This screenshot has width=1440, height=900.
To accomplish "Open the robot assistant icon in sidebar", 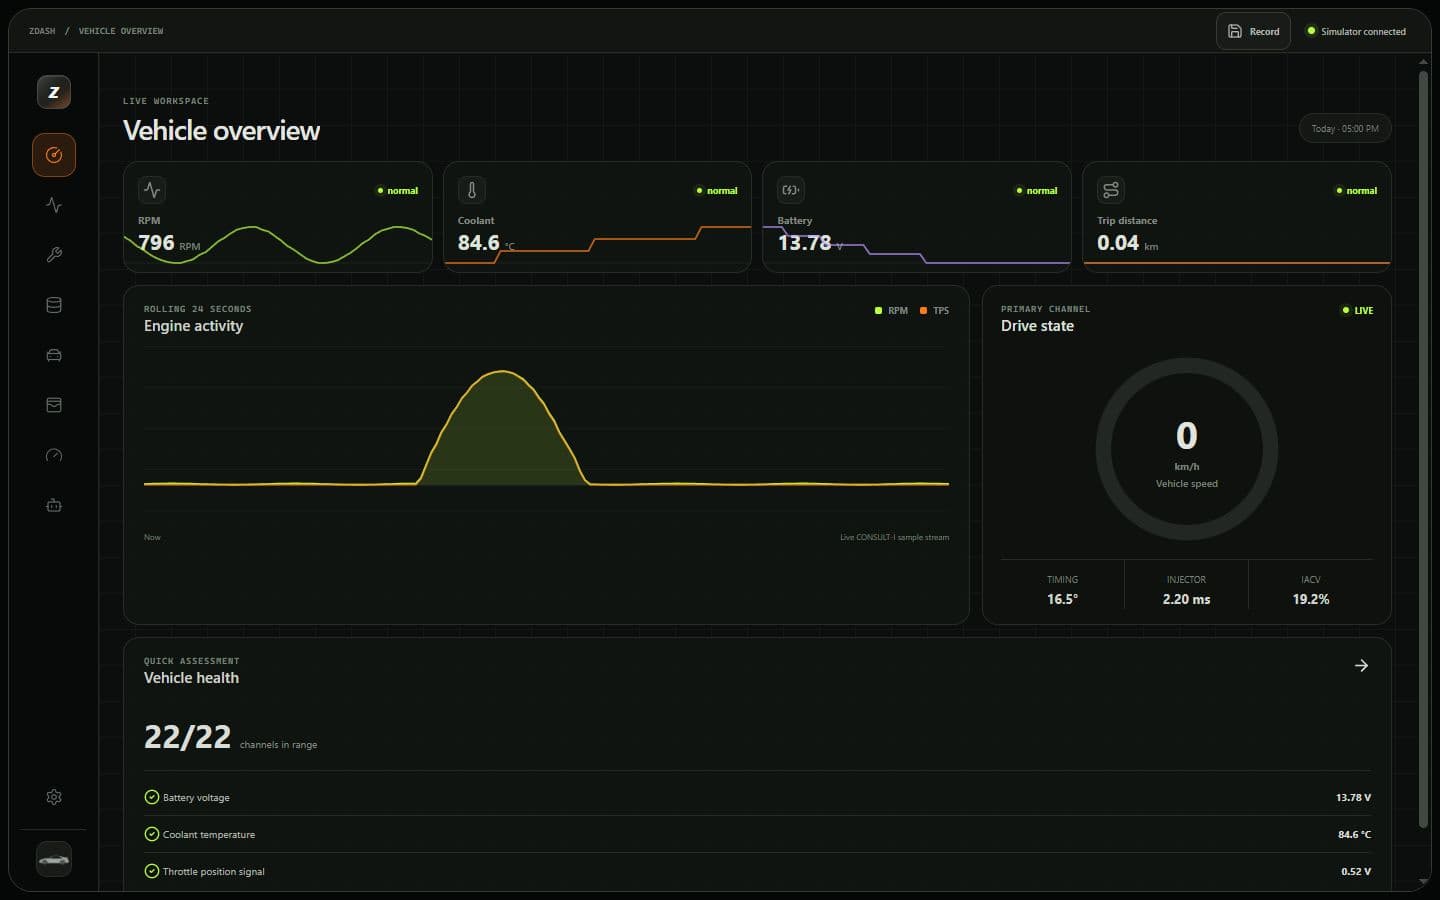I will coord(54,505).
